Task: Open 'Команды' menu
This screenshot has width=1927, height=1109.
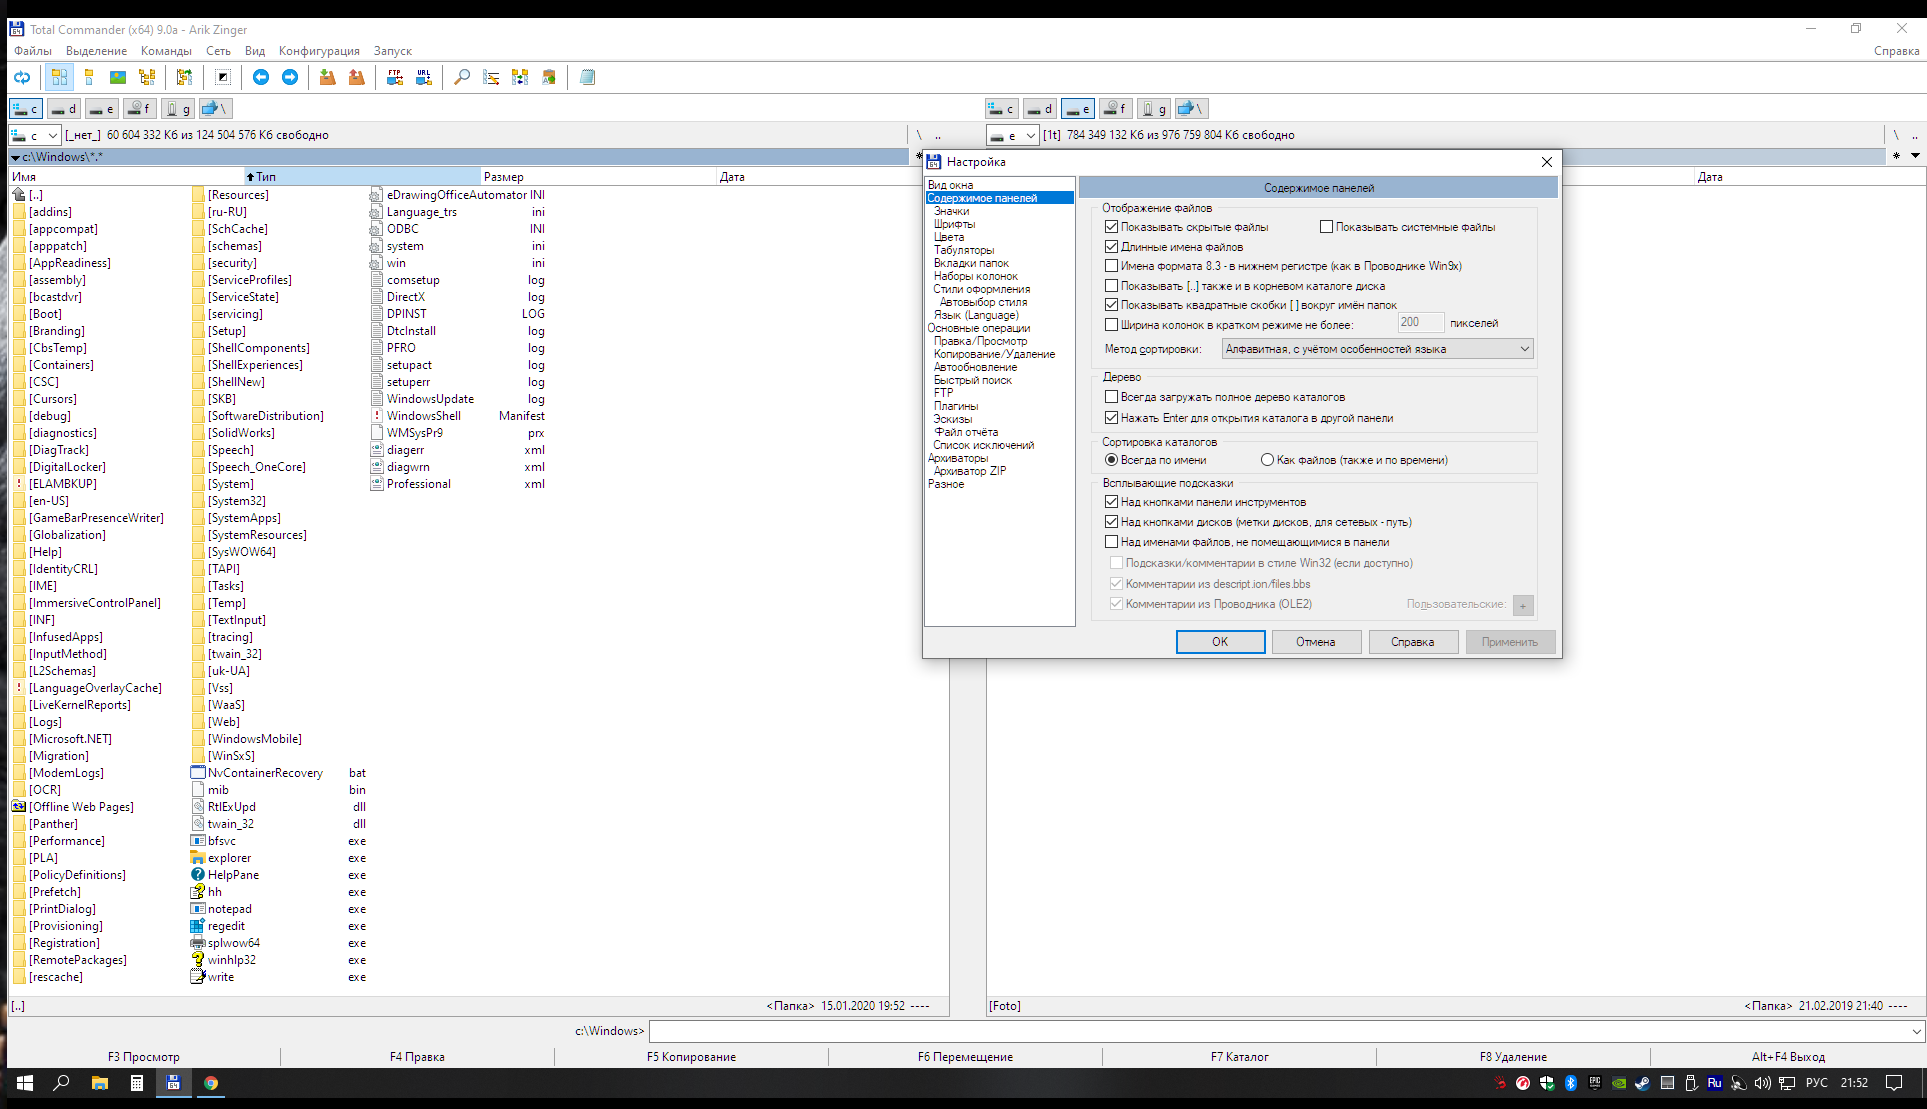Action: click(166, 51)
